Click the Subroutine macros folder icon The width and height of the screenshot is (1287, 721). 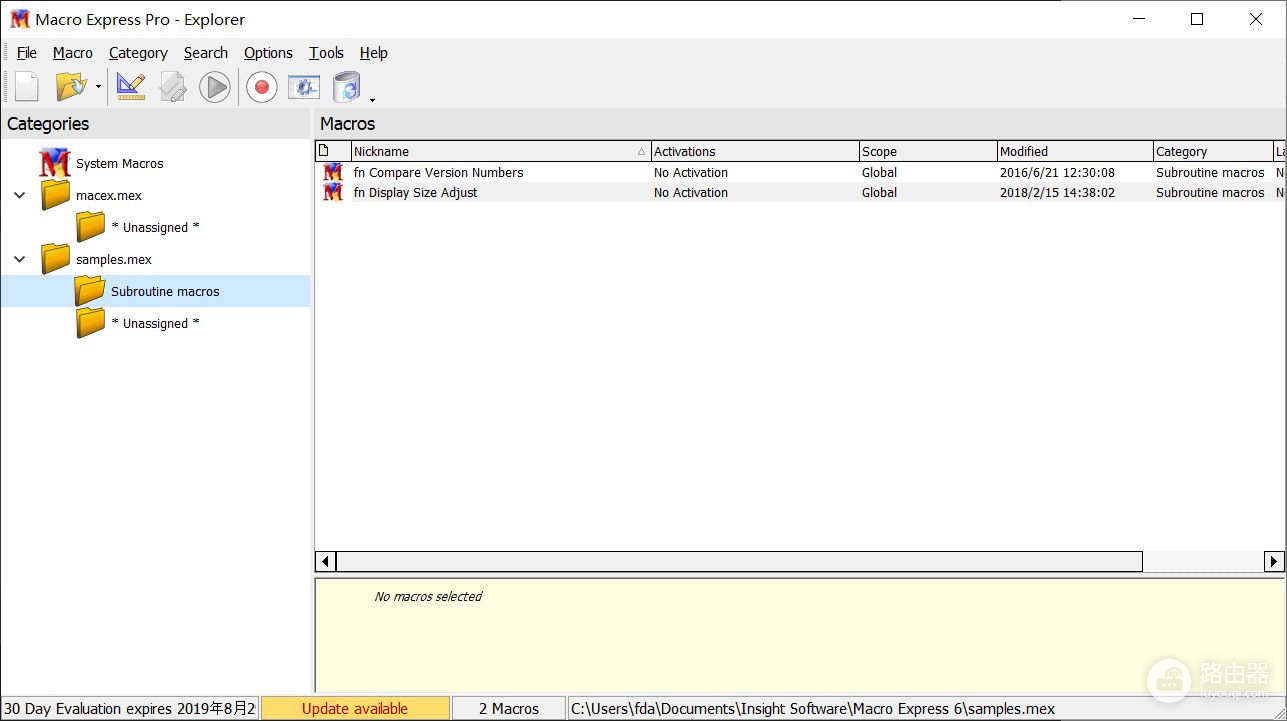90,291
